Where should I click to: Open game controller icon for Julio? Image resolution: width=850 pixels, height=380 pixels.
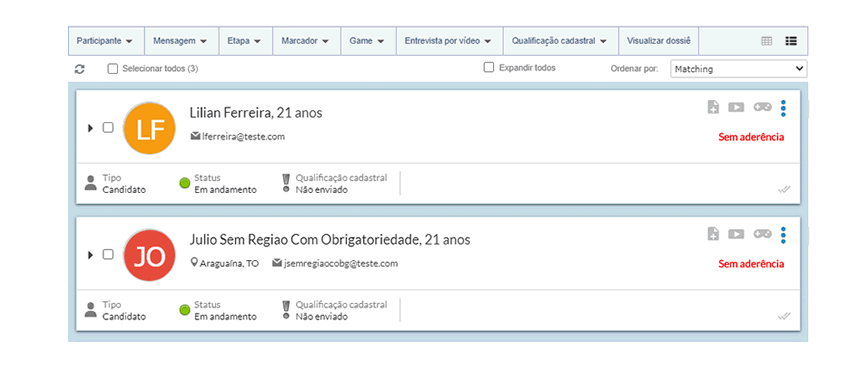763,234
